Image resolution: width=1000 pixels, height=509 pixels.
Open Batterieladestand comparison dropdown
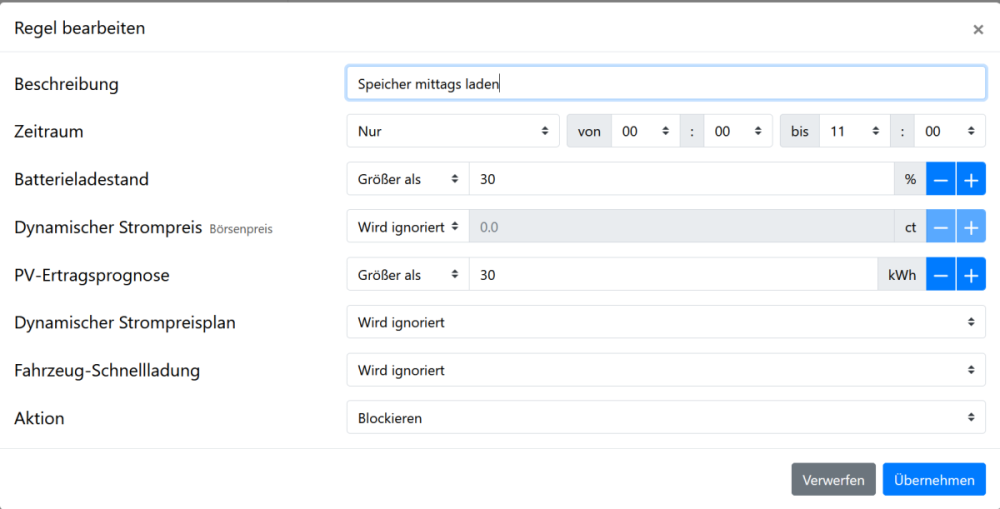tap(407, 179)
